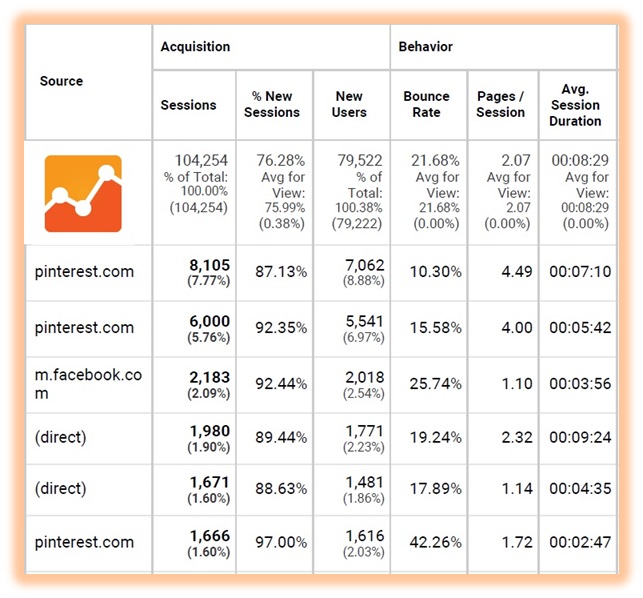Viewport: 643px width, 598px height.
Task: Click the total sessions value 104,254
Action: click(x=201, y=160)
